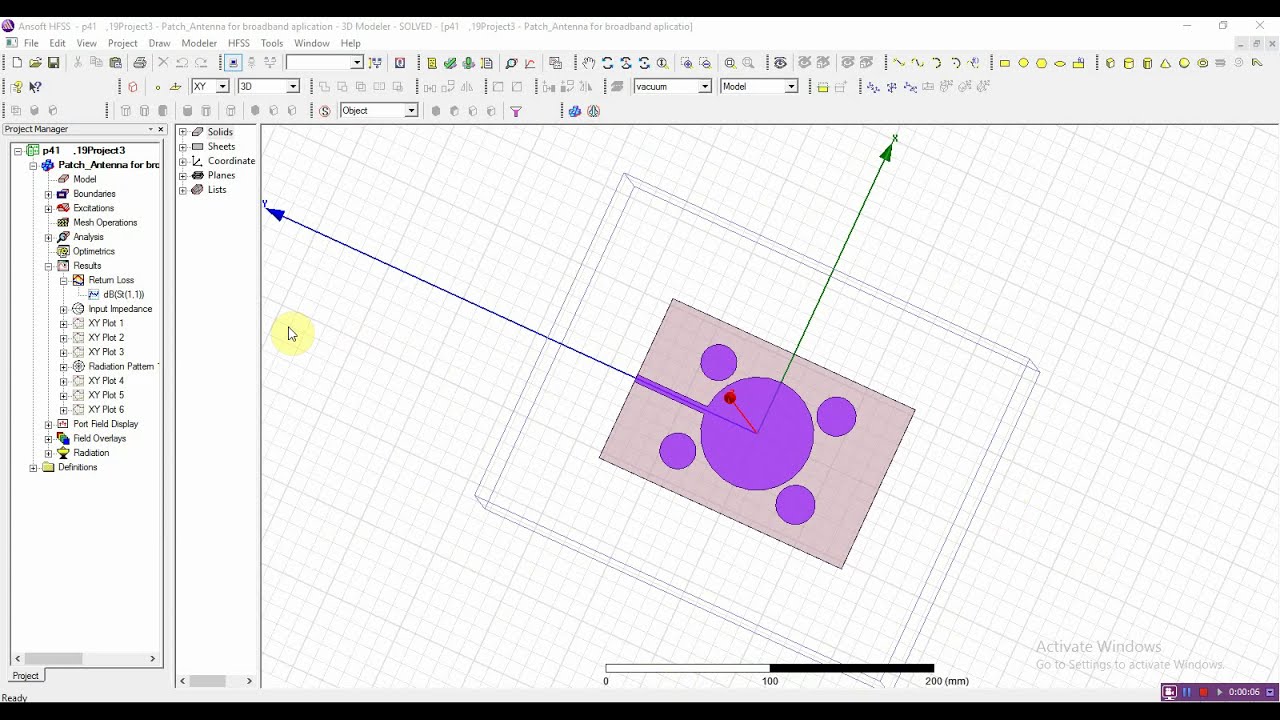Viewport: 1280px width, 720px height.
Task: Select the Draw Torus tool
Action: click(x=1203, y=63)
